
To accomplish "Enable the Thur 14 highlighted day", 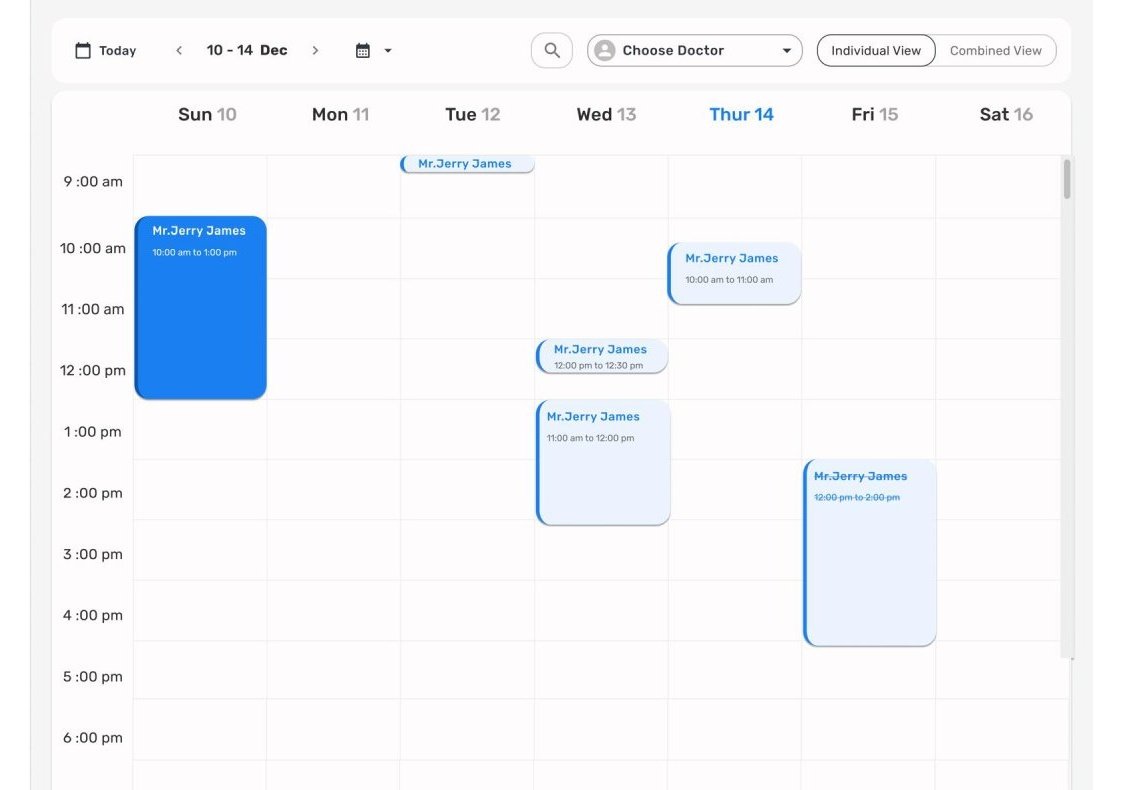I will pyautogui.click(x=741, y=114).
